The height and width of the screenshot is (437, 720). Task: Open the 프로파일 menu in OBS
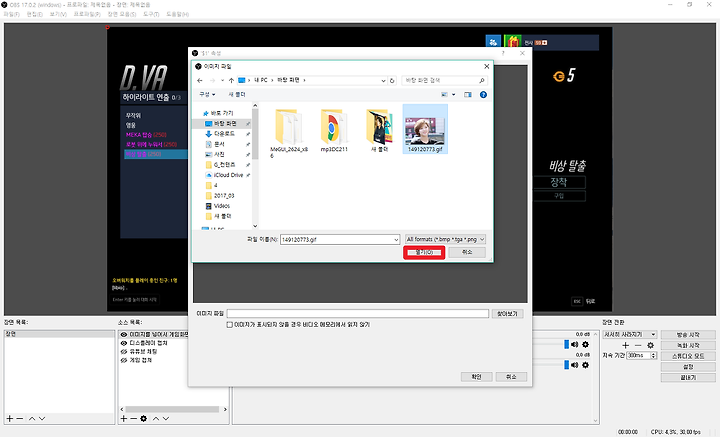pyautogui.click(x=87, y=14)
